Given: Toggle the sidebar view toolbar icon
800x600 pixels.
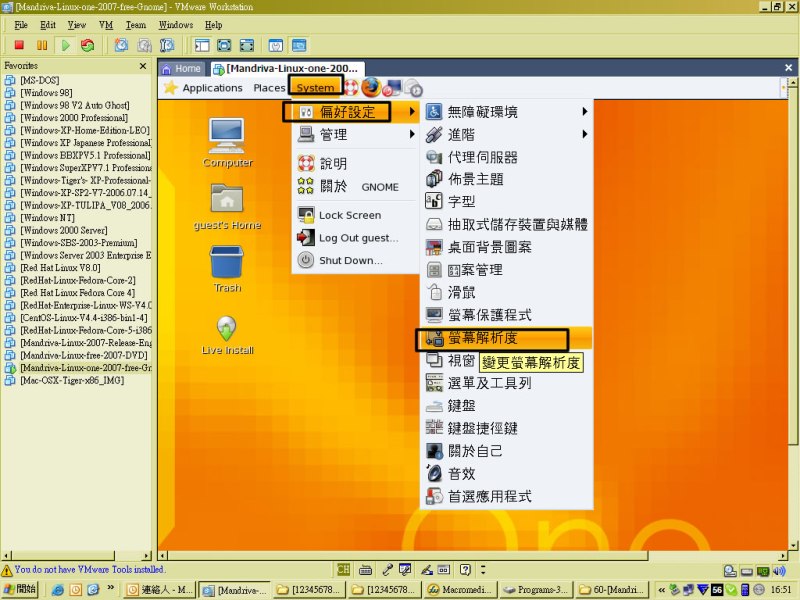Looking at the screenshot, I should [202, 45].
